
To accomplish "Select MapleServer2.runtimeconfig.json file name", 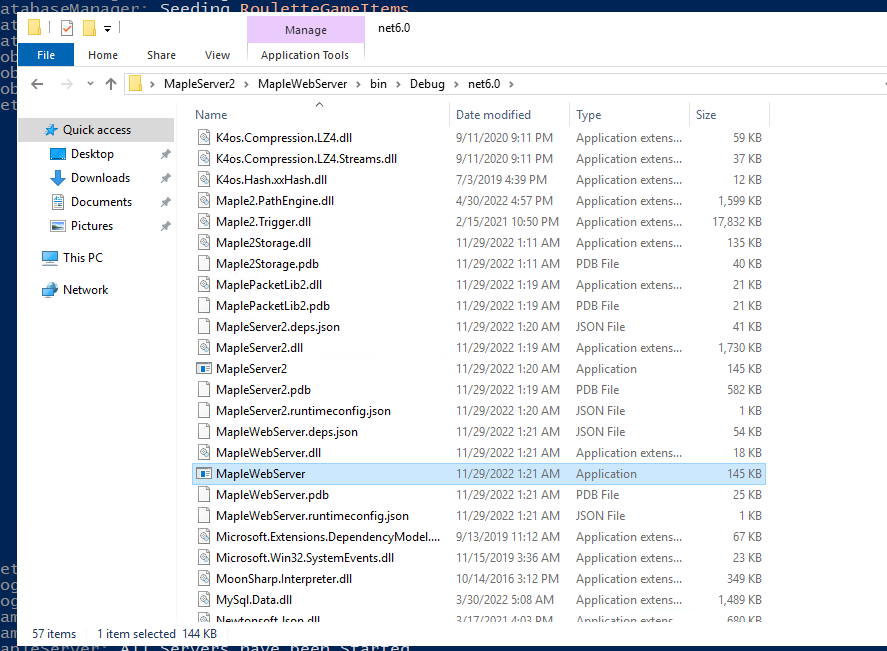I will (303, 411).
